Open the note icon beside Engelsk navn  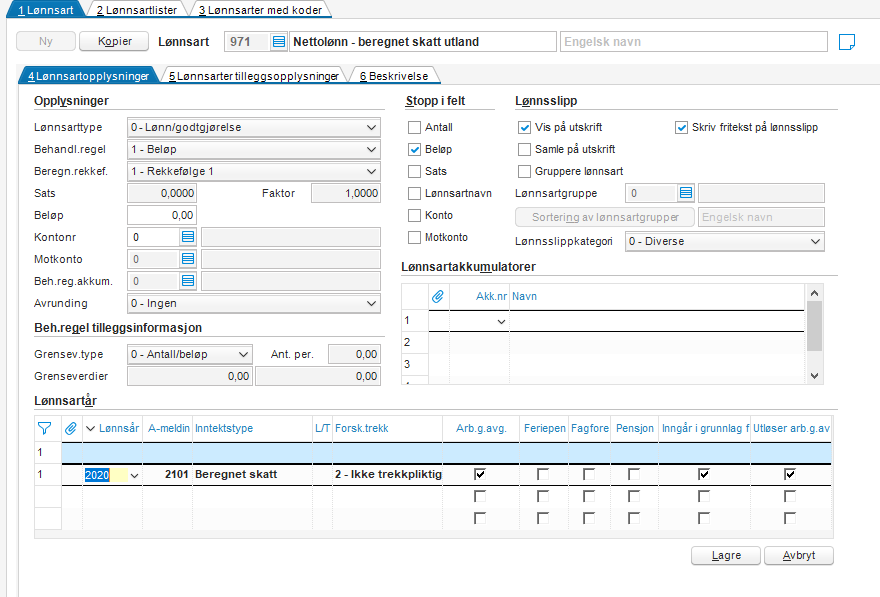click(x=846, y=42)
